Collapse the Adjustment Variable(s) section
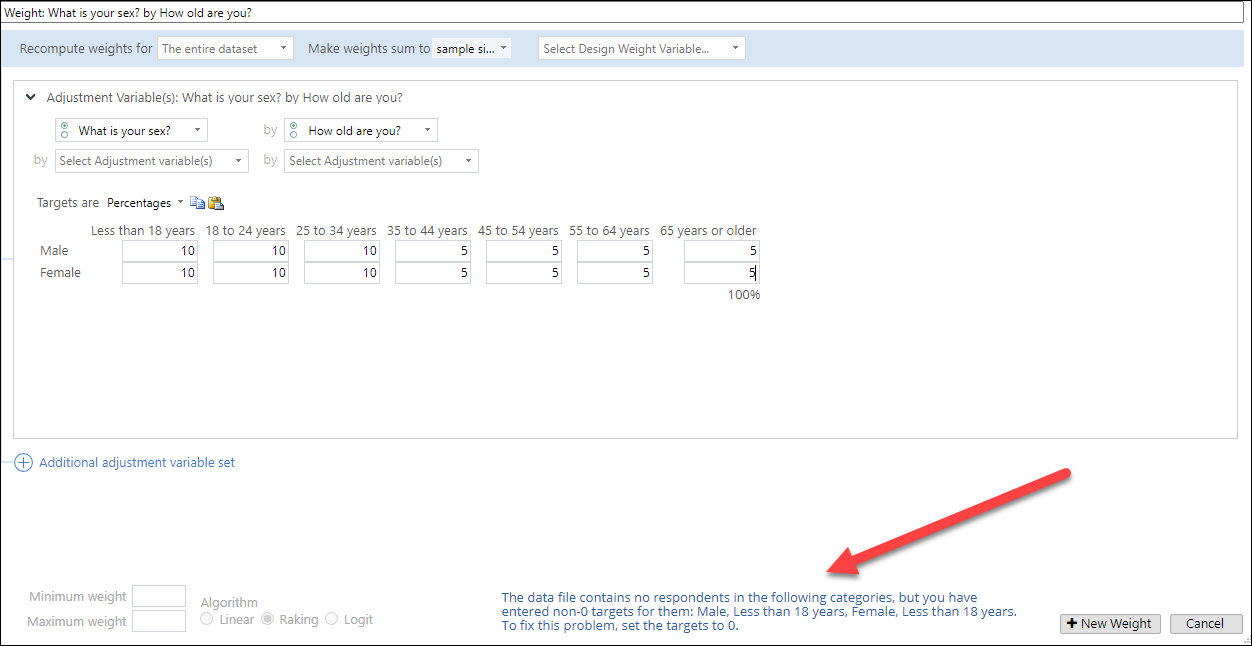The image size is (1252, 646). pos(31,98)
